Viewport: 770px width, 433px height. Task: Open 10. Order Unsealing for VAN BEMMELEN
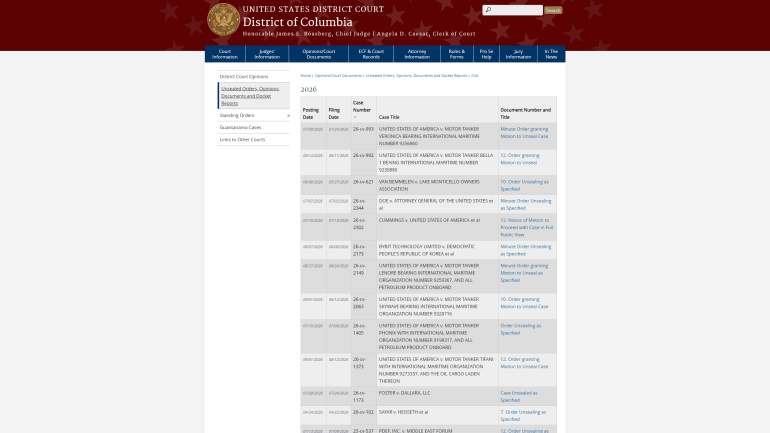(524, 185)
